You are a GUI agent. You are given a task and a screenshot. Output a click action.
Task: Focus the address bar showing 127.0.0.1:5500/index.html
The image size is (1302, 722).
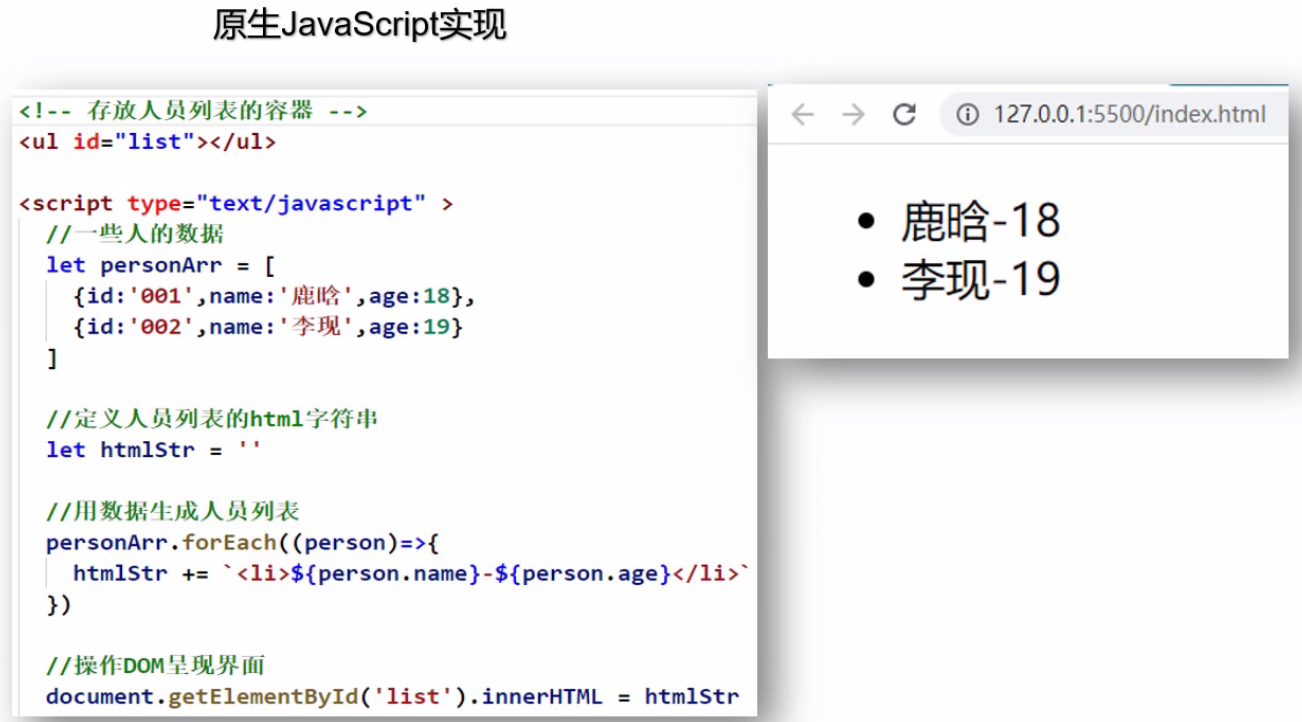pyautogui.click(x=1113, y=115)
